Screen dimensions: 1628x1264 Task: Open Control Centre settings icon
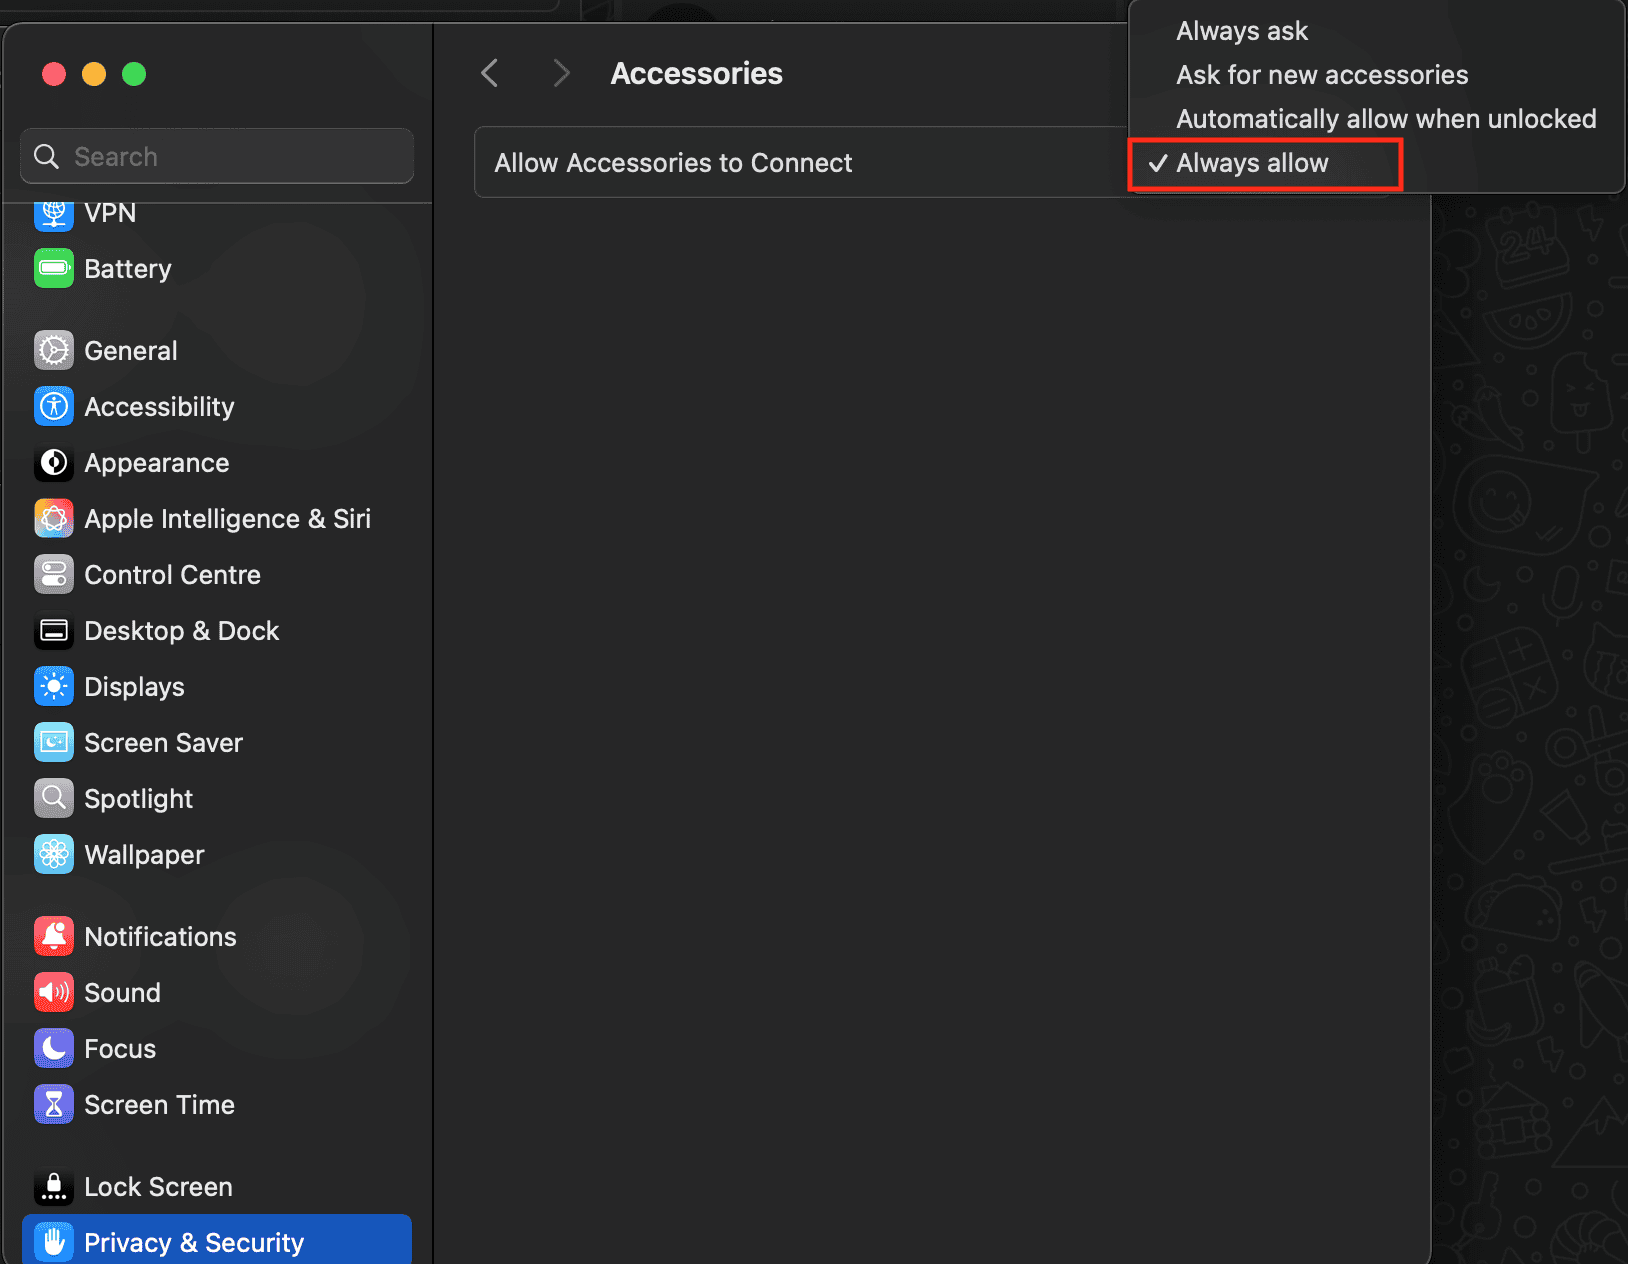pos(54,575)
